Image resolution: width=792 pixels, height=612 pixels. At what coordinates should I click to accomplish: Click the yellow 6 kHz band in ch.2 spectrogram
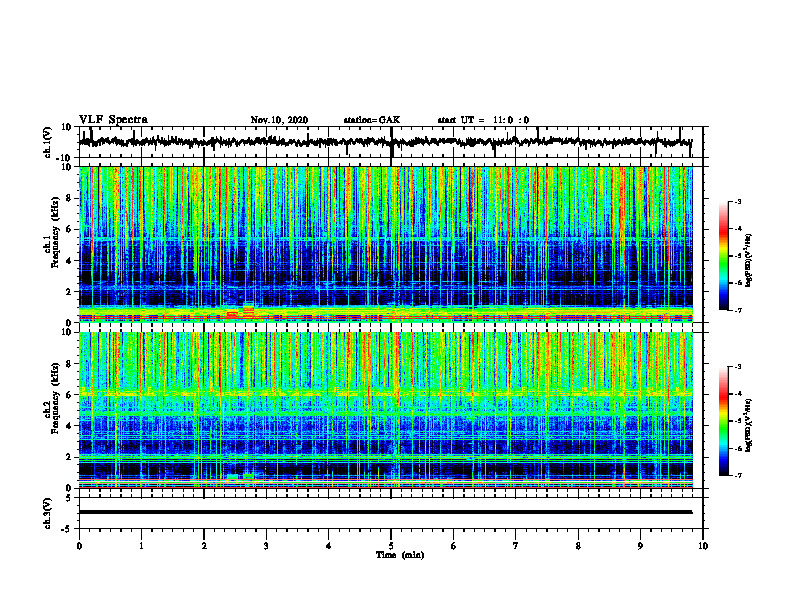pyautogui.click(x=386, y=393)
